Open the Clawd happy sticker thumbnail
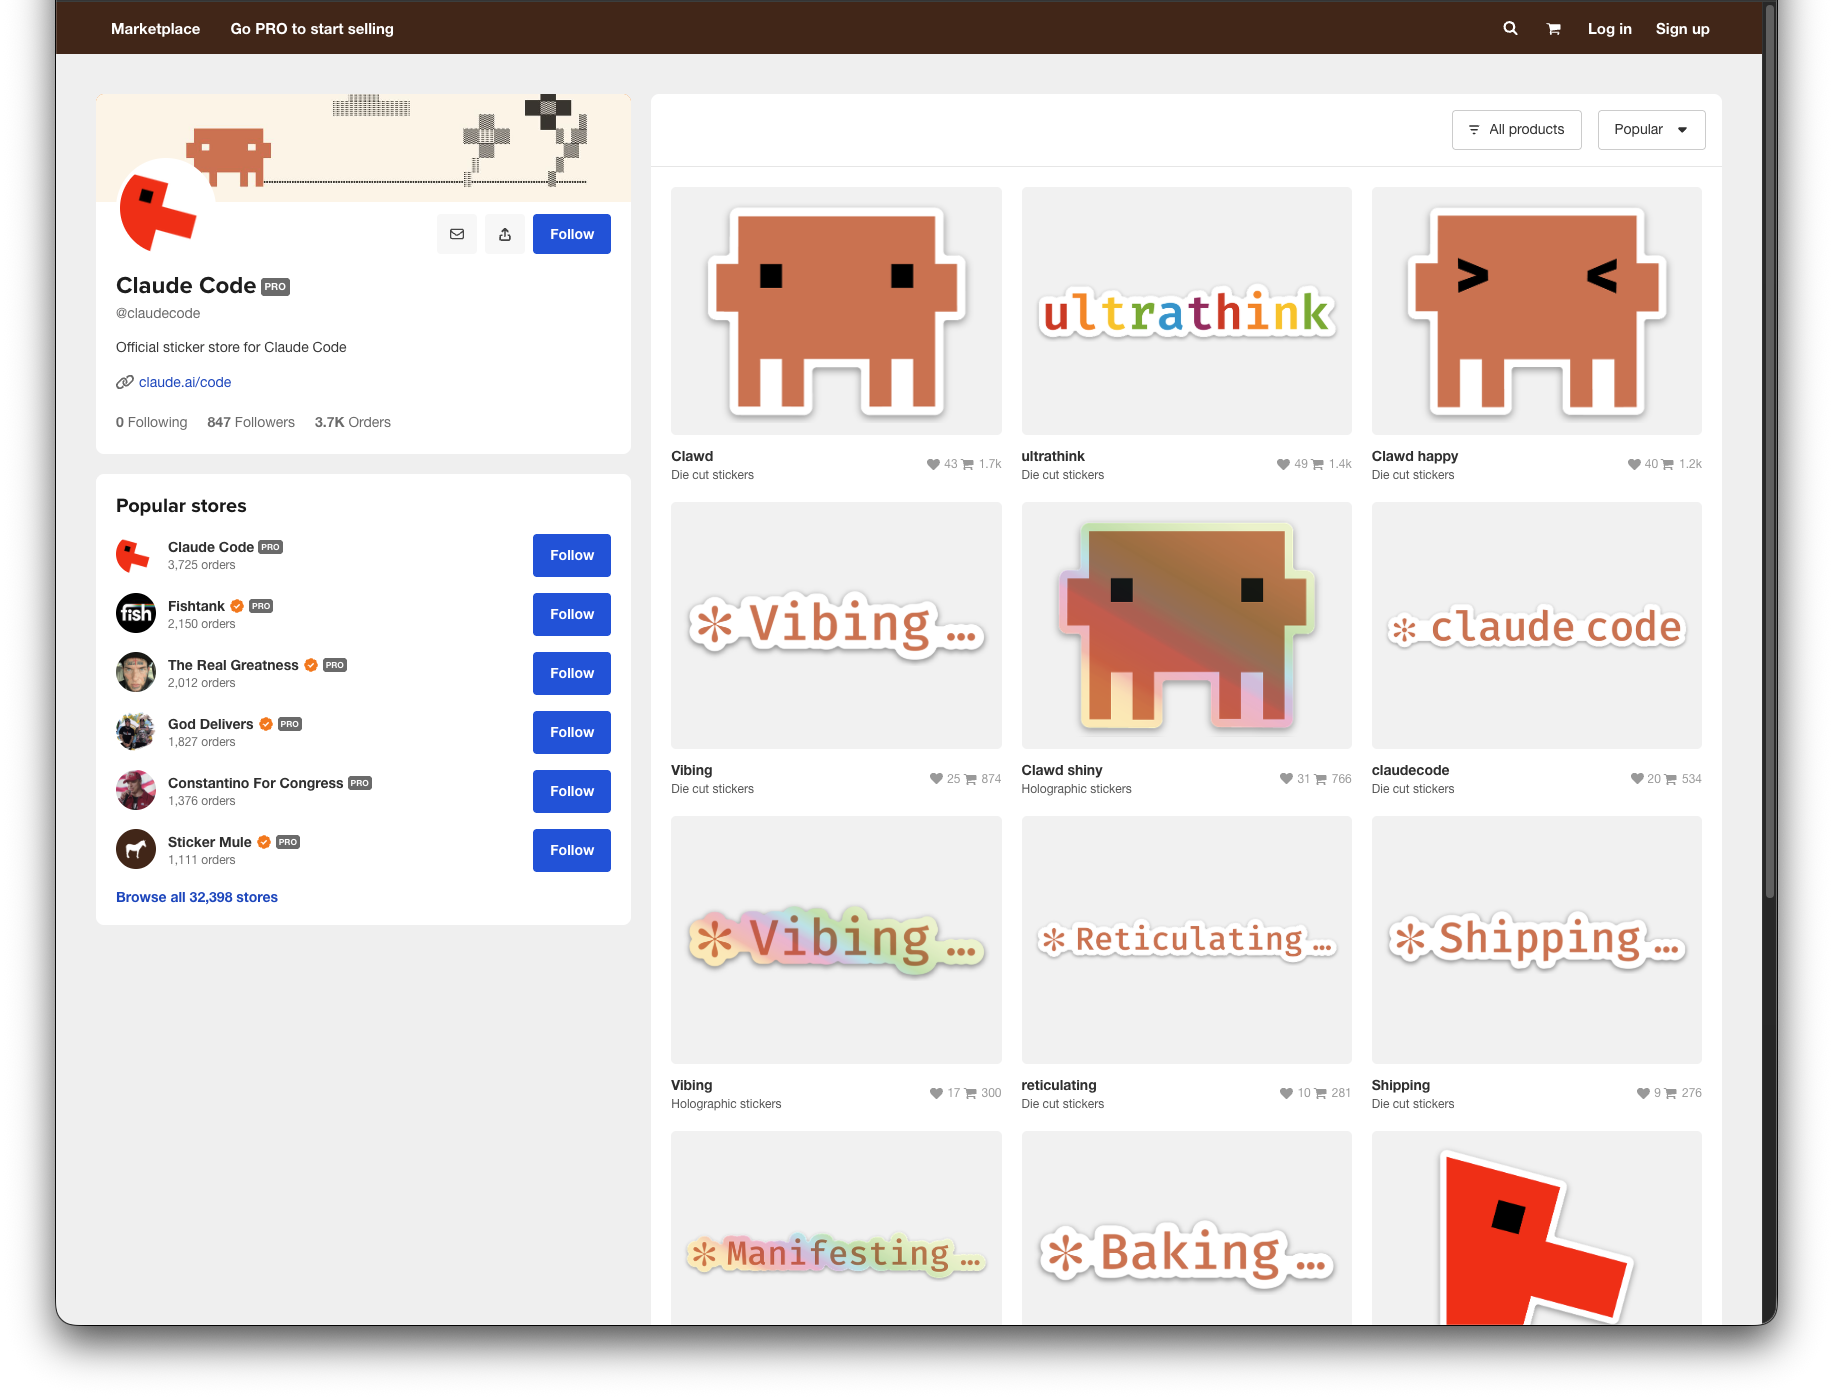1833x1399 pixels. [1536, 311]
